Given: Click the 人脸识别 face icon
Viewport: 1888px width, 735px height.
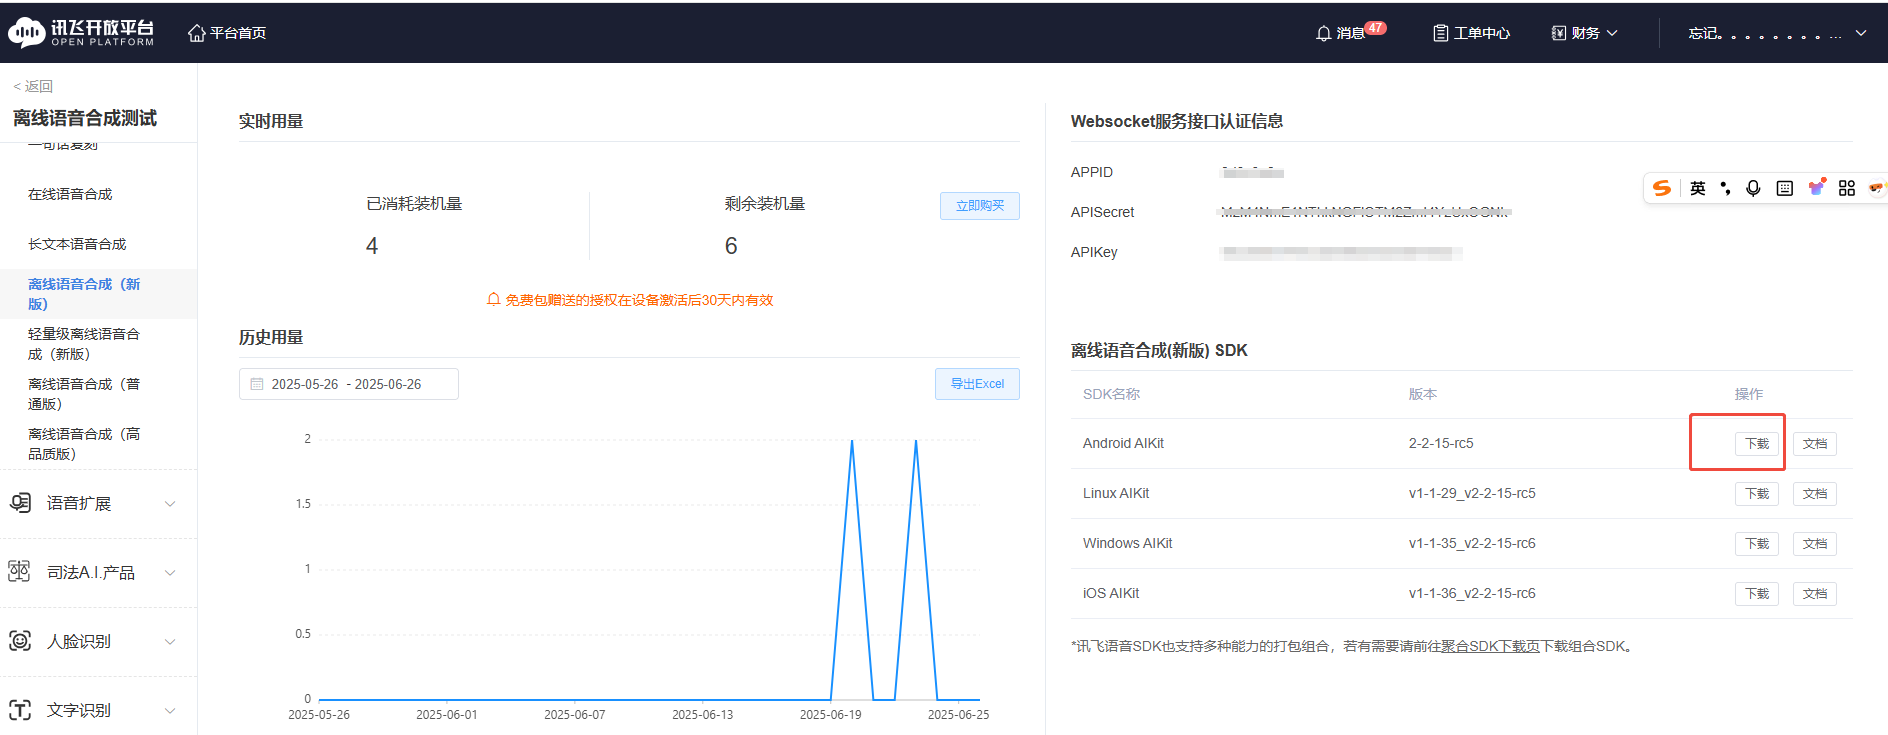Looking at the screenshot, I should click(20, 640).
